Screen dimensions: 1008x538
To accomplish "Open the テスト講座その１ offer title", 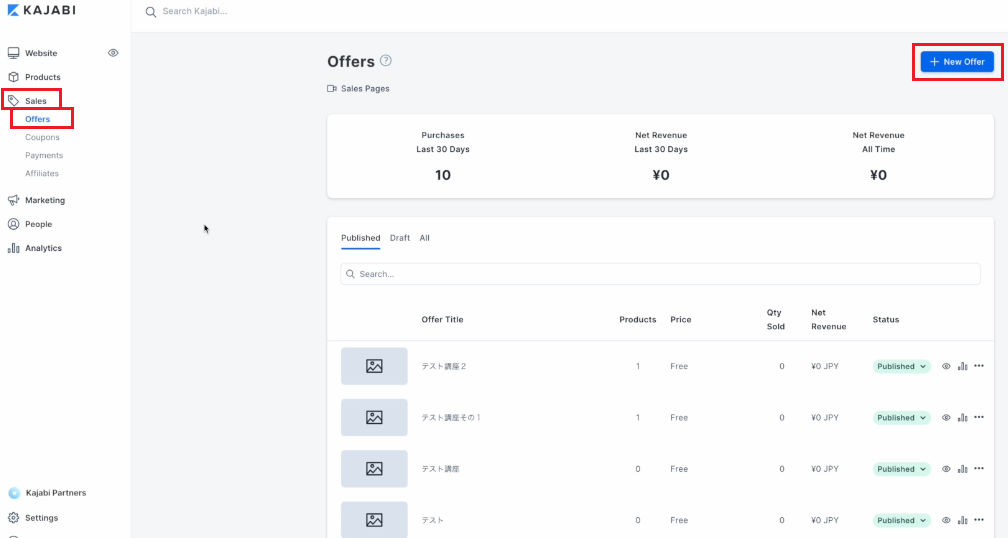I will (451, 418).
